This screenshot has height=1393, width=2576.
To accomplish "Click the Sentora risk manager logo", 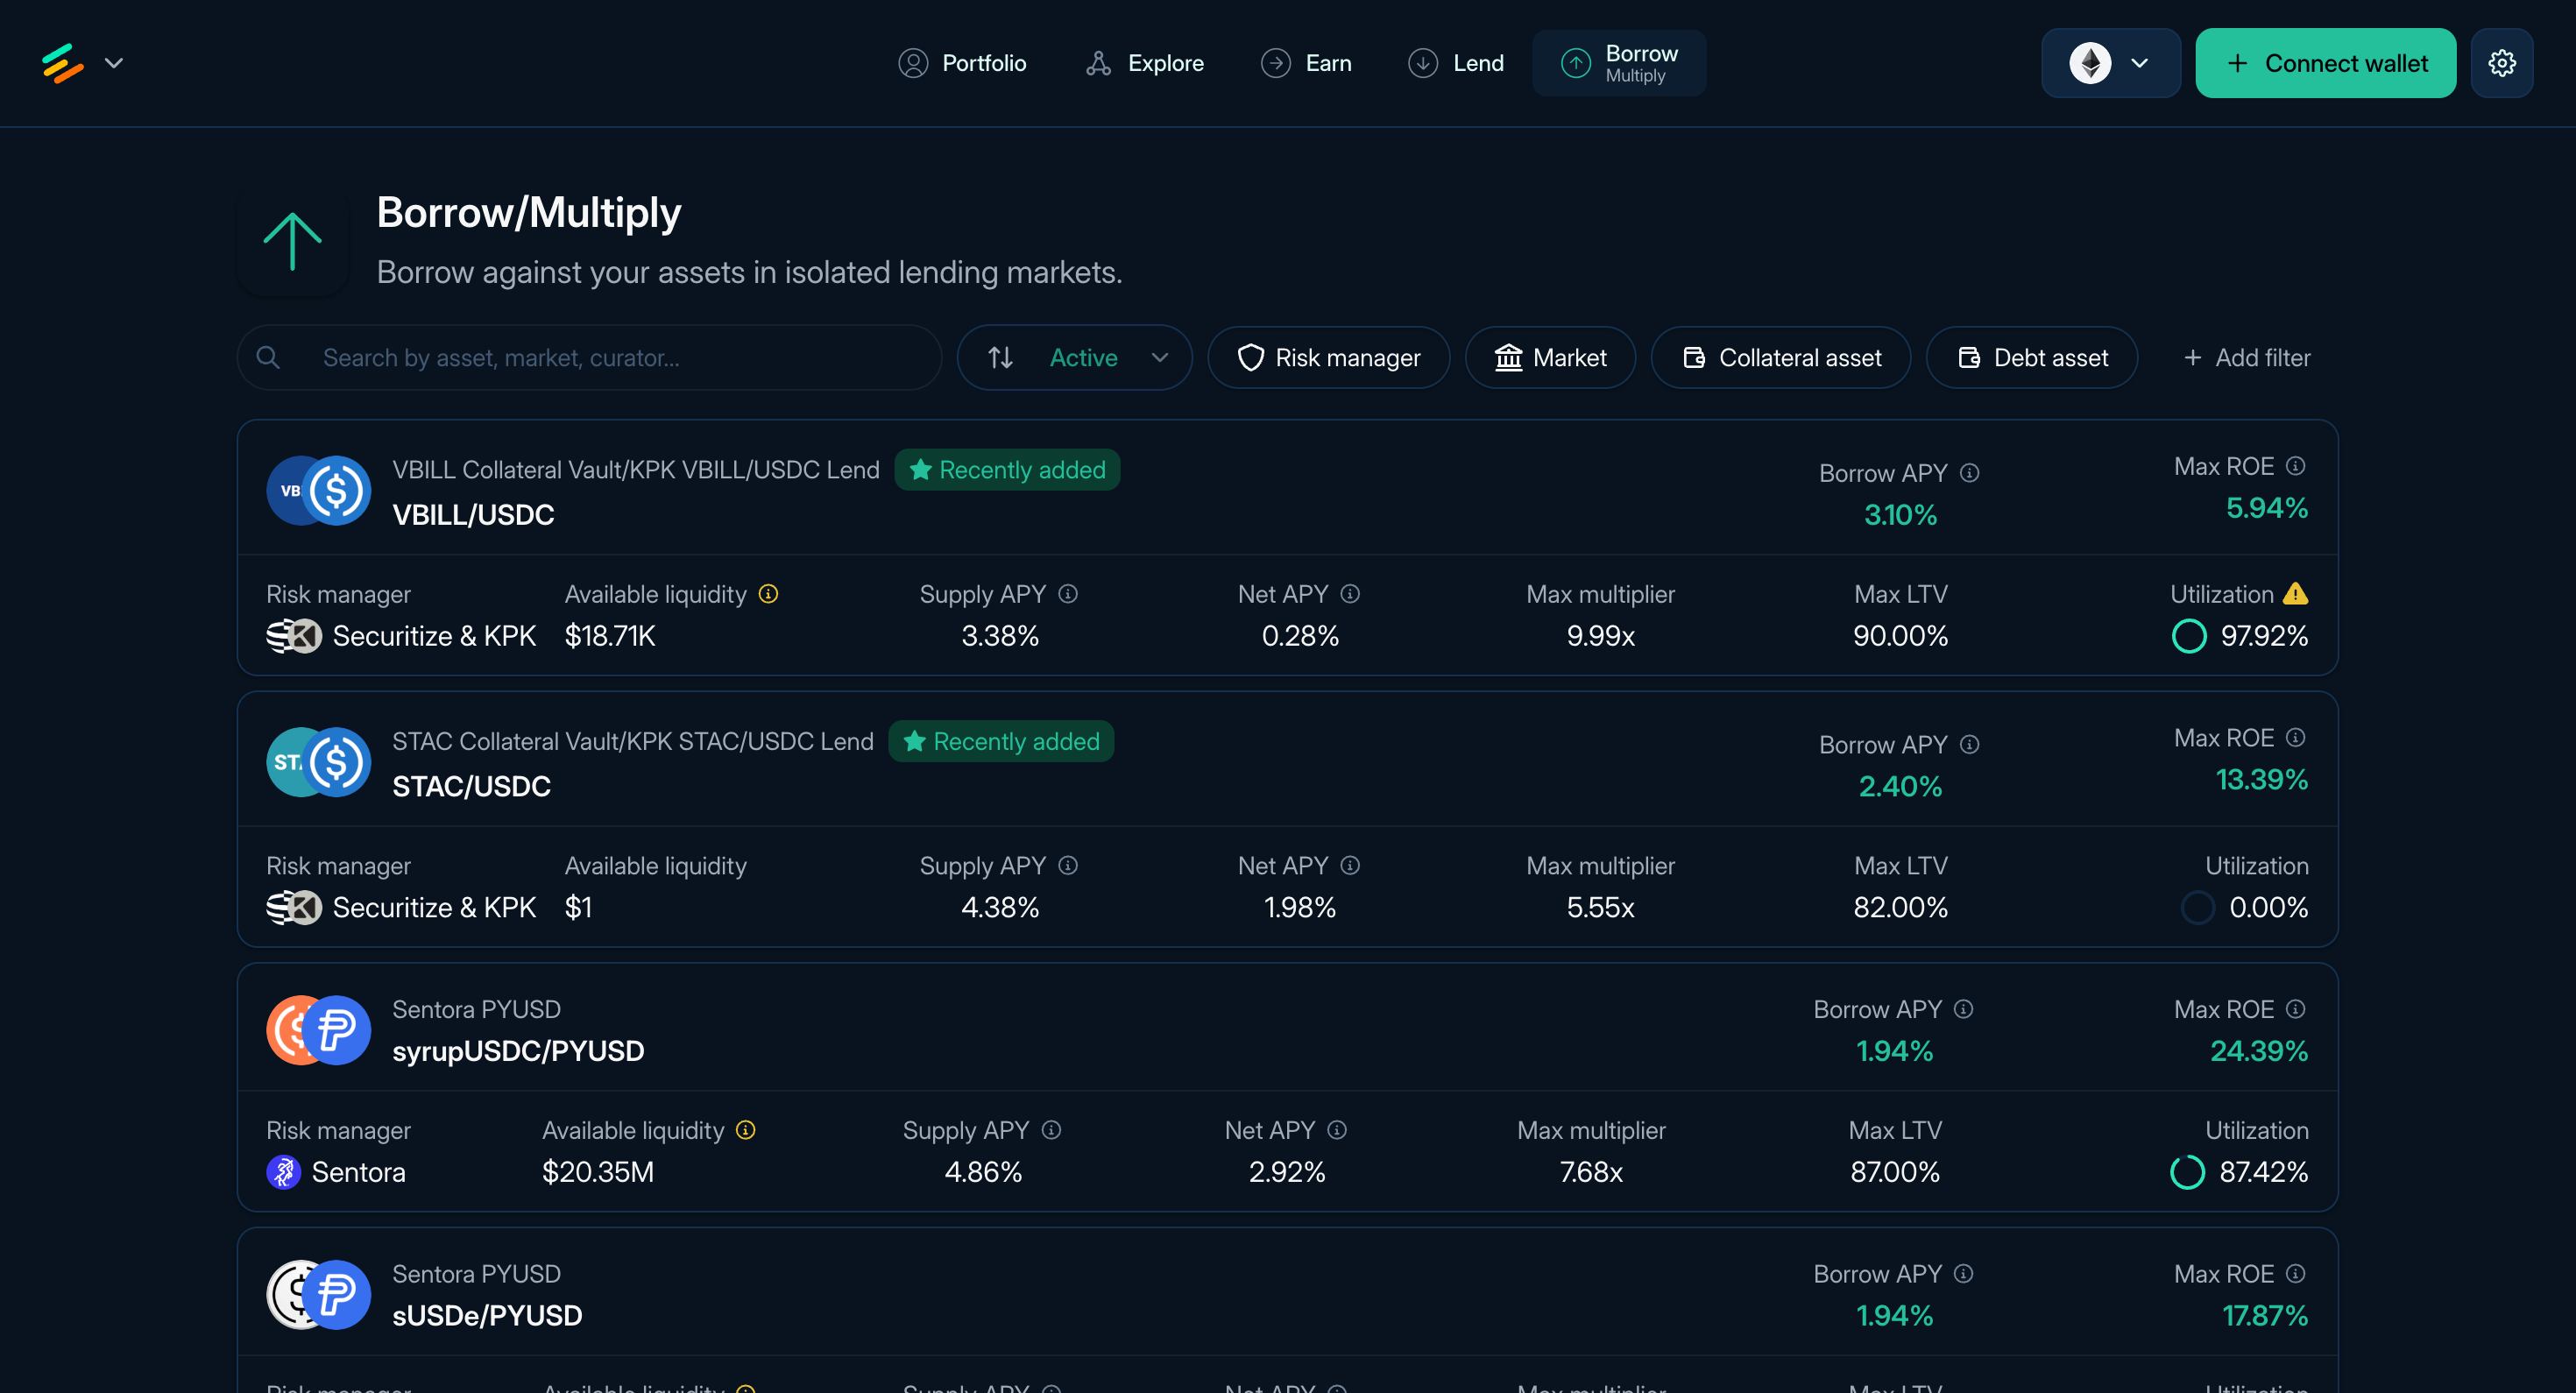I will [283, 1171].
